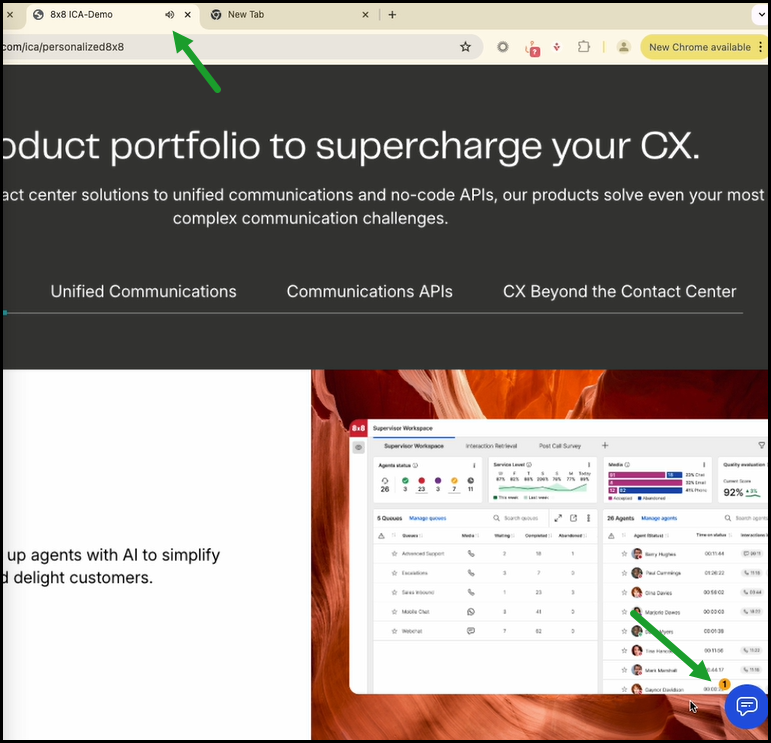Open the Chrome profile avatar
This screenshot has width=771, height=743.
tap(623, 47)
